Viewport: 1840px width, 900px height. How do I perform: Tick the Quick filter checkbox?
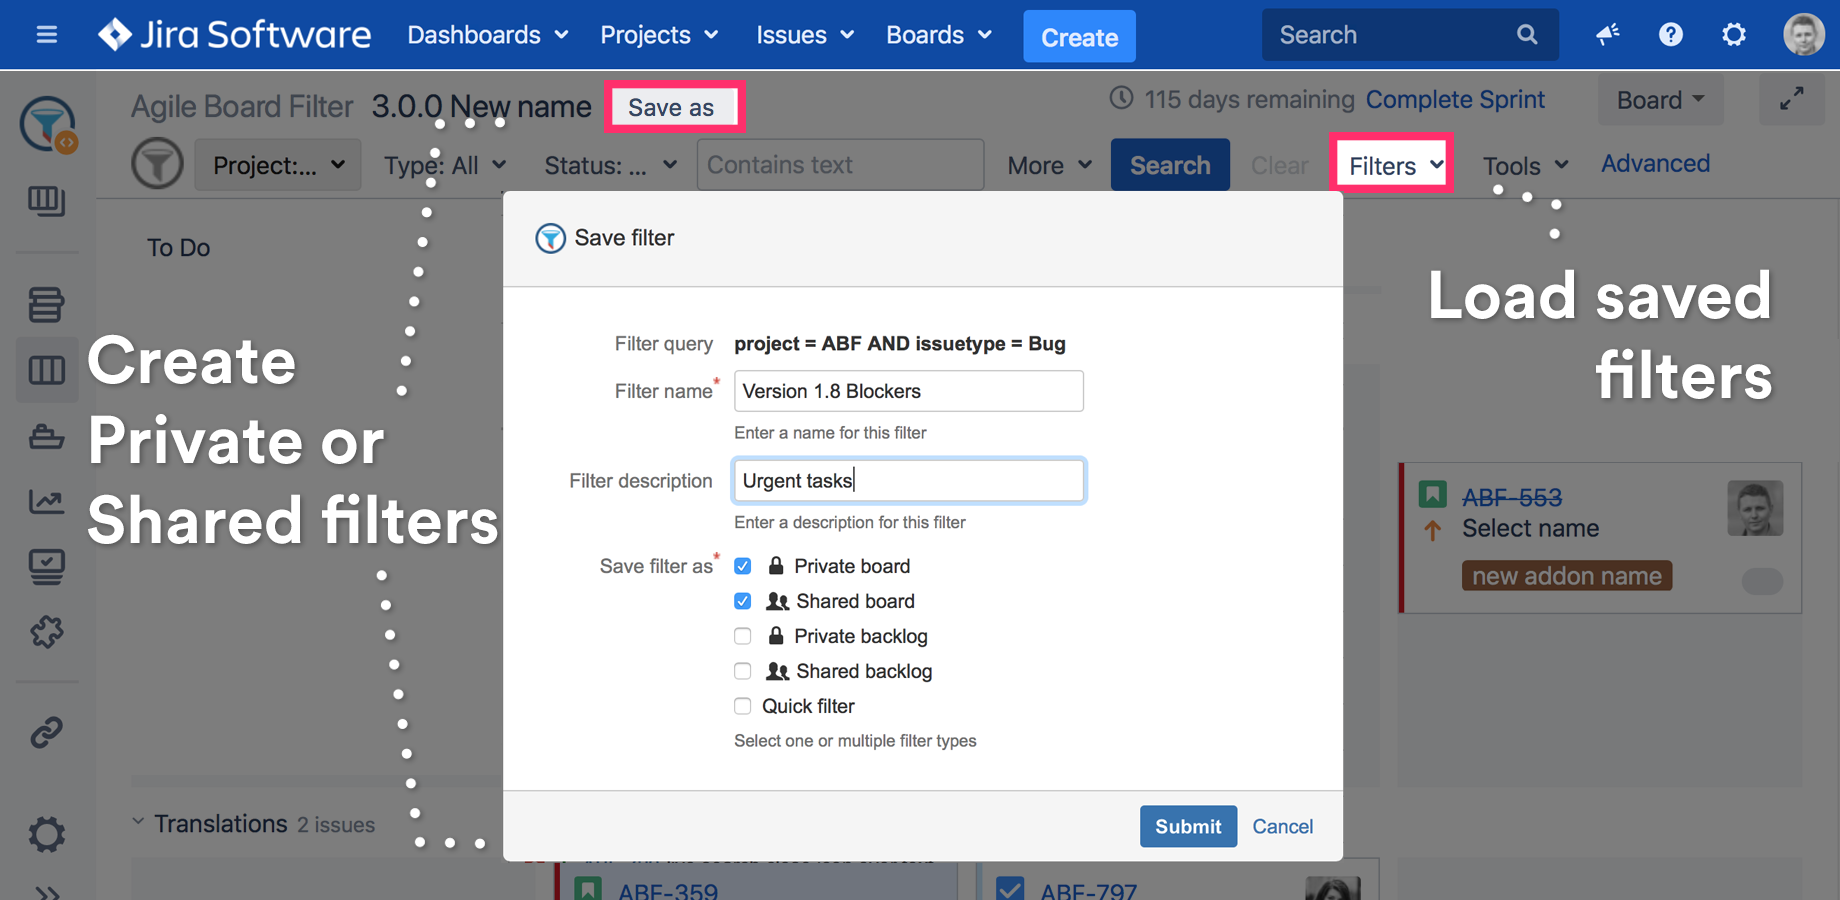click(x=742, y=706)
